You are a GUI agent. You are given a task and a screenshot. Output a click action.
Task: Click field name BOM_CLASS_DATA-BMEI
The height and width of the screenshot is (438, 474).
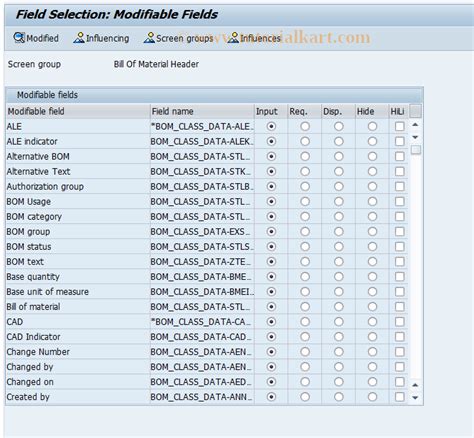(x=202, y=292)
